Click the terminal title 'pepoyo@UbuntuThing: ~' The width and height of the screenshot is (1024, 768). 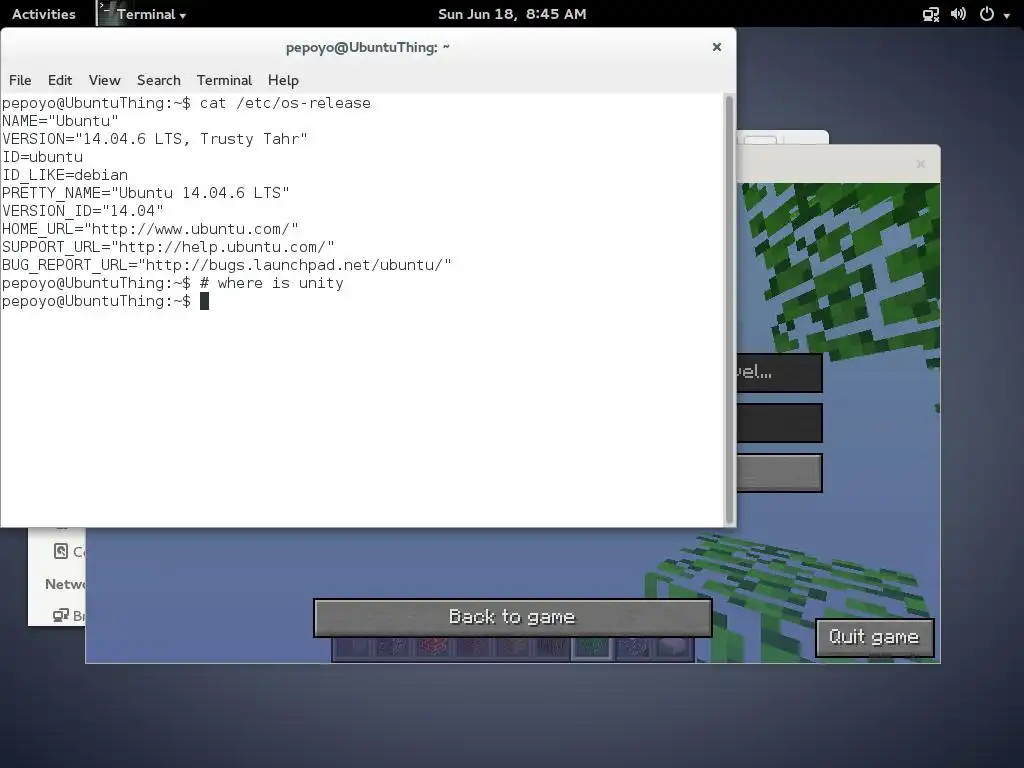click(x=368, y=47)
